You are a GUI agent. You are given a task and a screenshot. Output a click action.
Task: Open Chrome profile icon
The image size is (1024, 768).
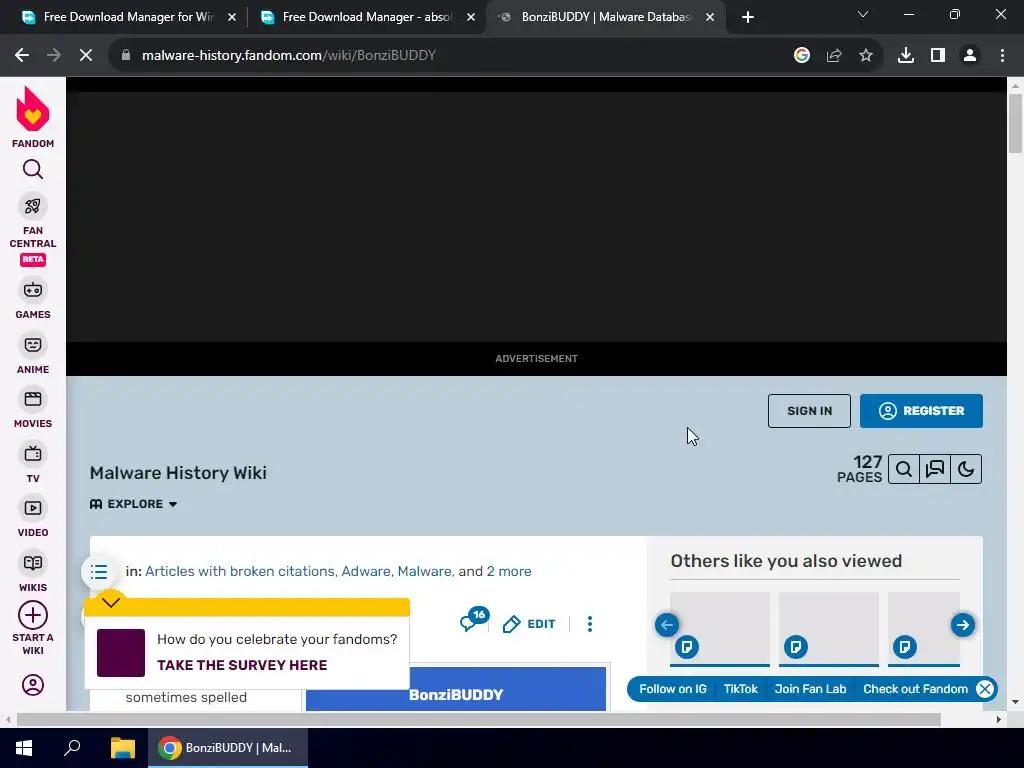coord(970,56)
